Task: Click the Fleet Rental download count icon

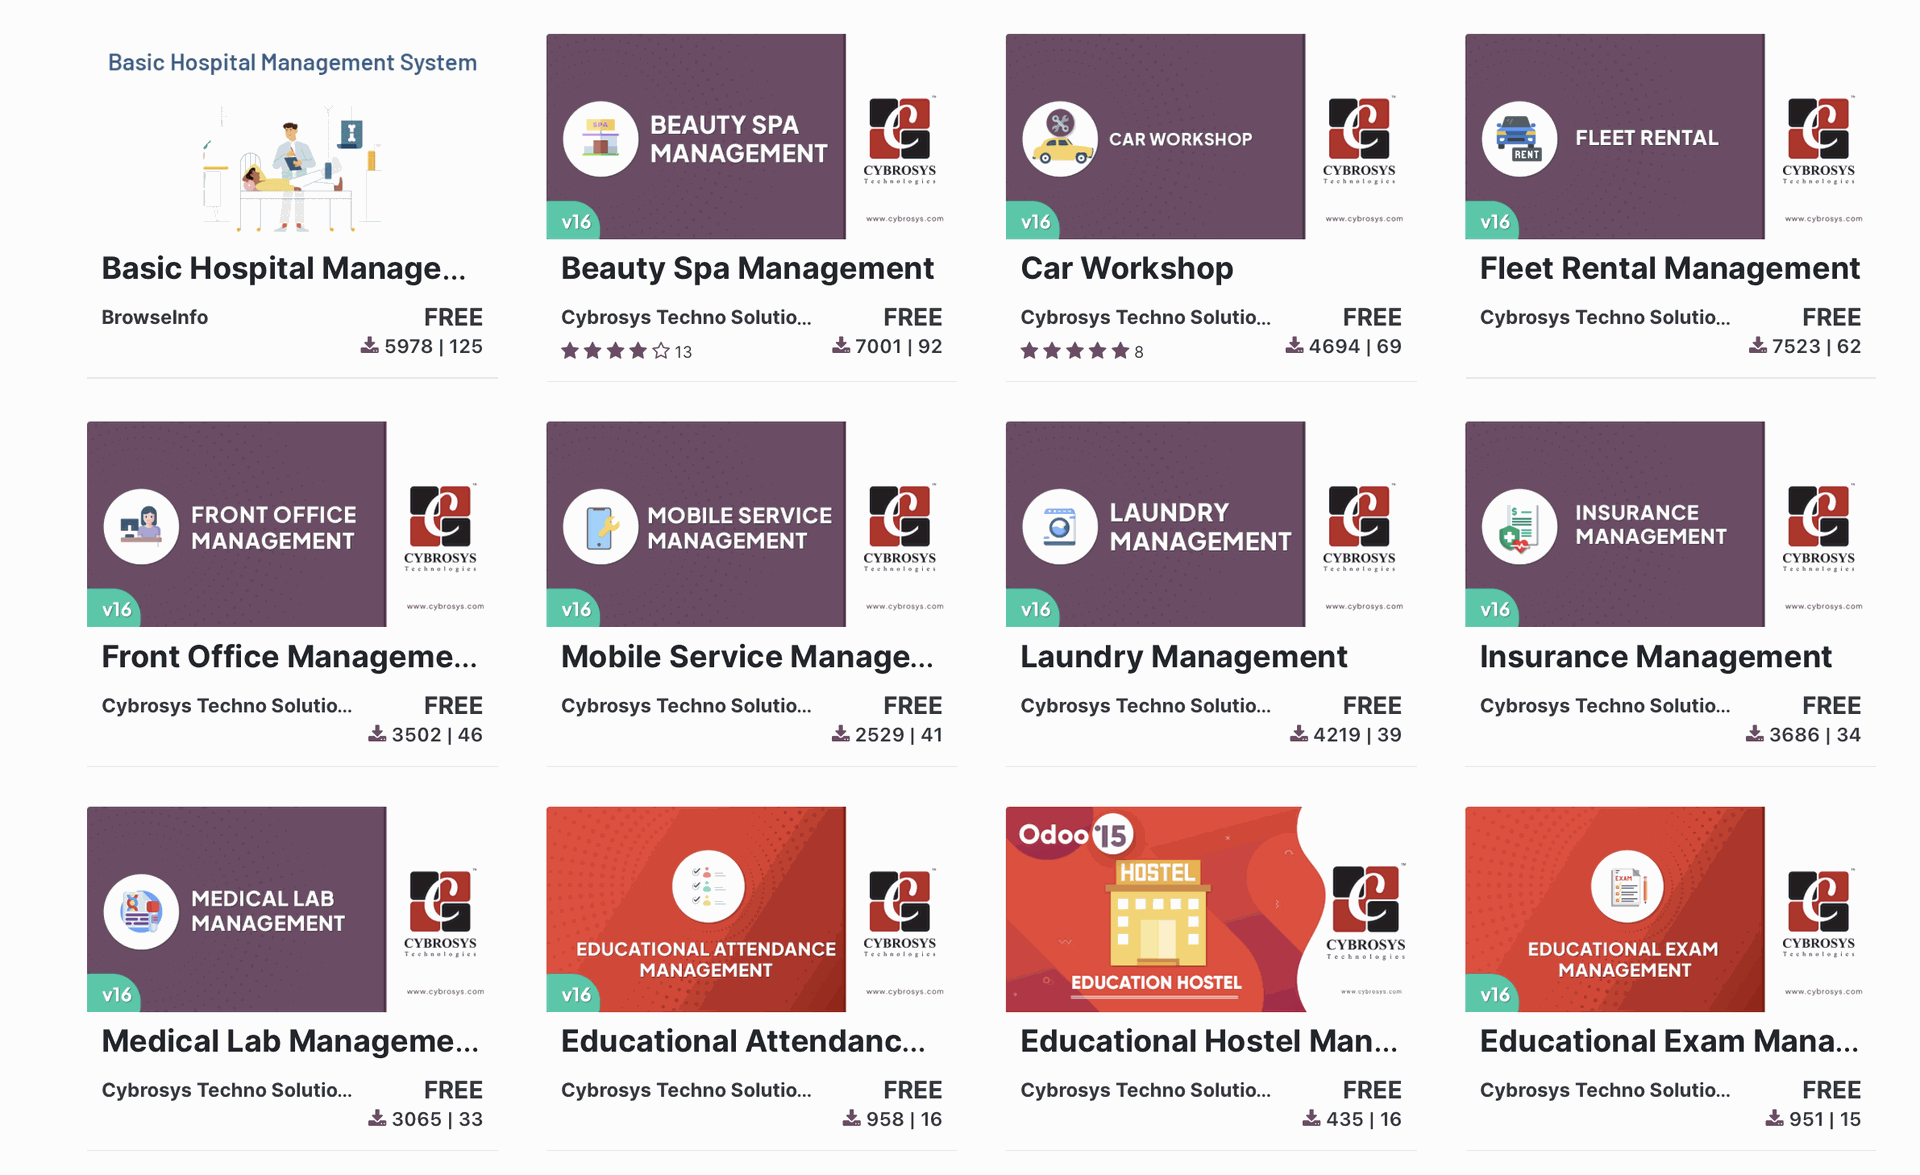Action: click(1757, 346)
